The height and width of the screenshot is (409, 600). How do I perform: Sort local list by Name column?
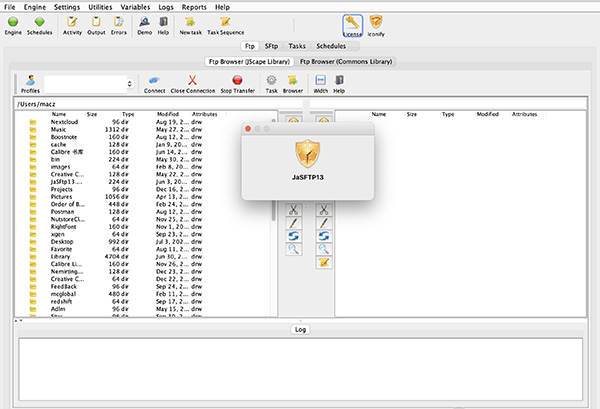pyautogui.click(x=59, y=114)
